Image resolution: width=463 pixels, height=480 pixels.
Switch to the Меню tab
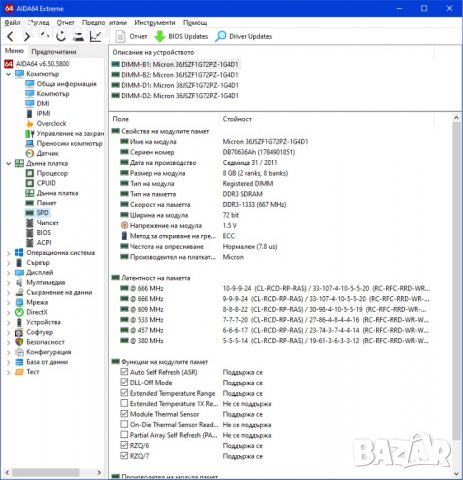pos(14,51)
